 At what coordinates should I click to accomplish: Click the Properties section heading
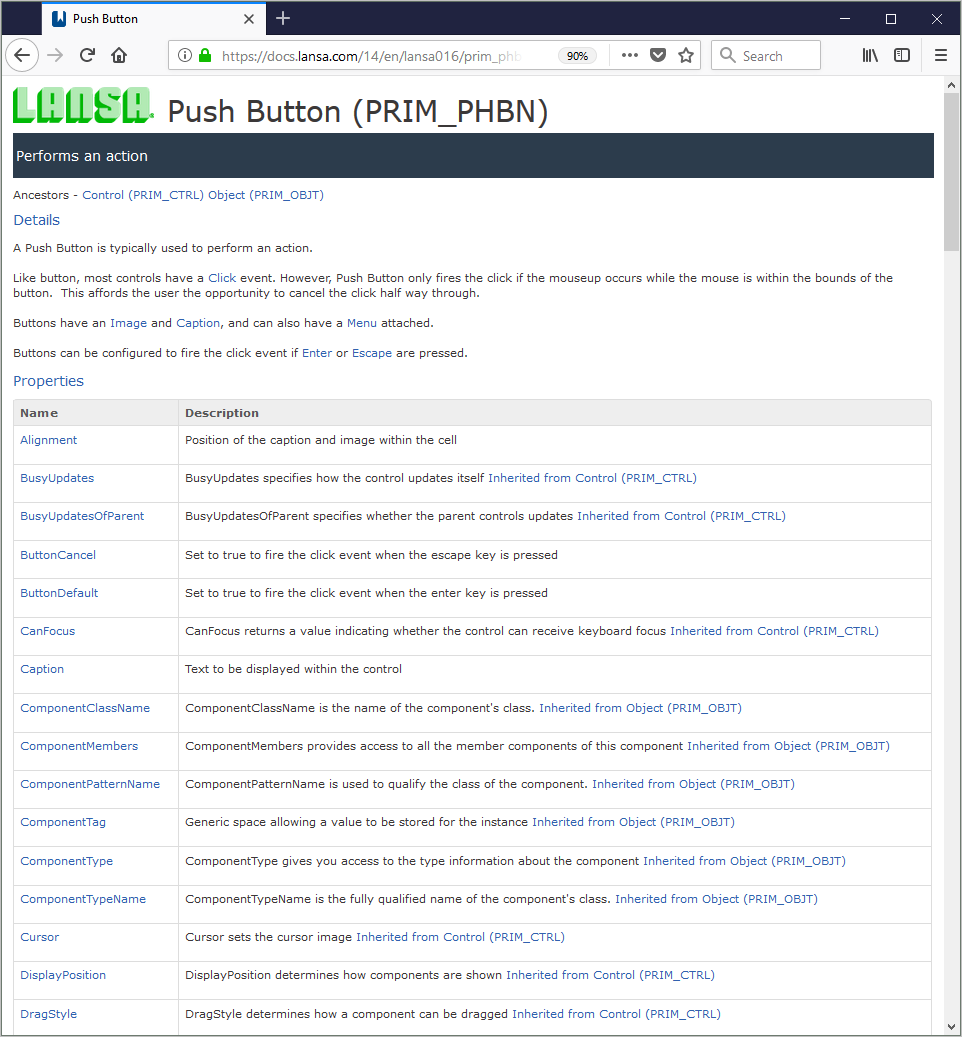tap(48, 381)
